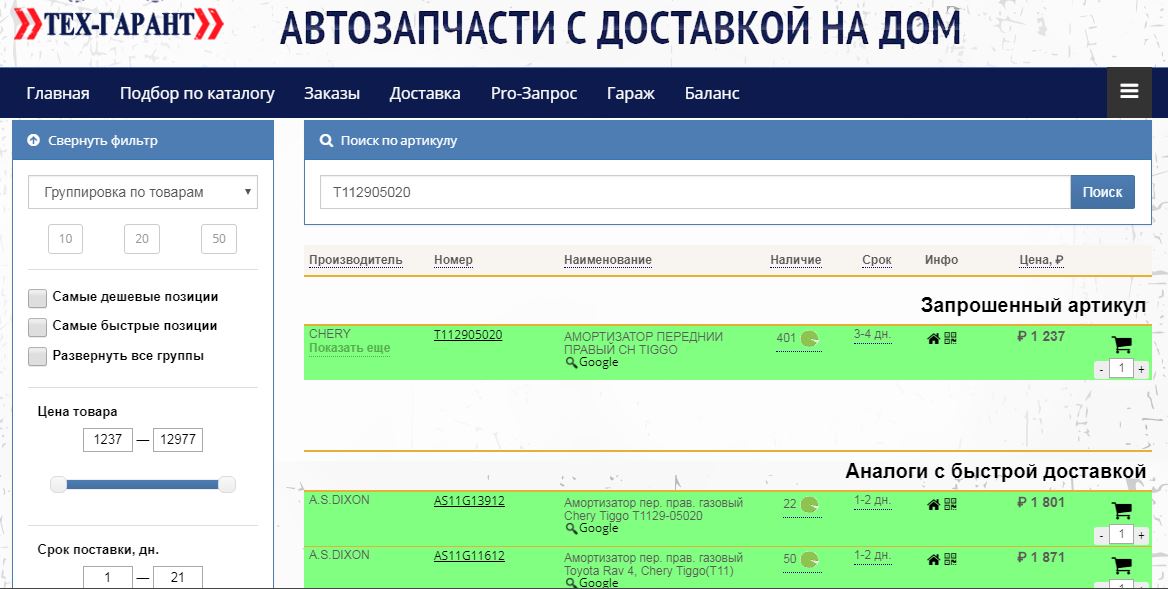
Task: Click home icon in AS11G11612 row
Action: pyautogui.click(x=933, y=560)
